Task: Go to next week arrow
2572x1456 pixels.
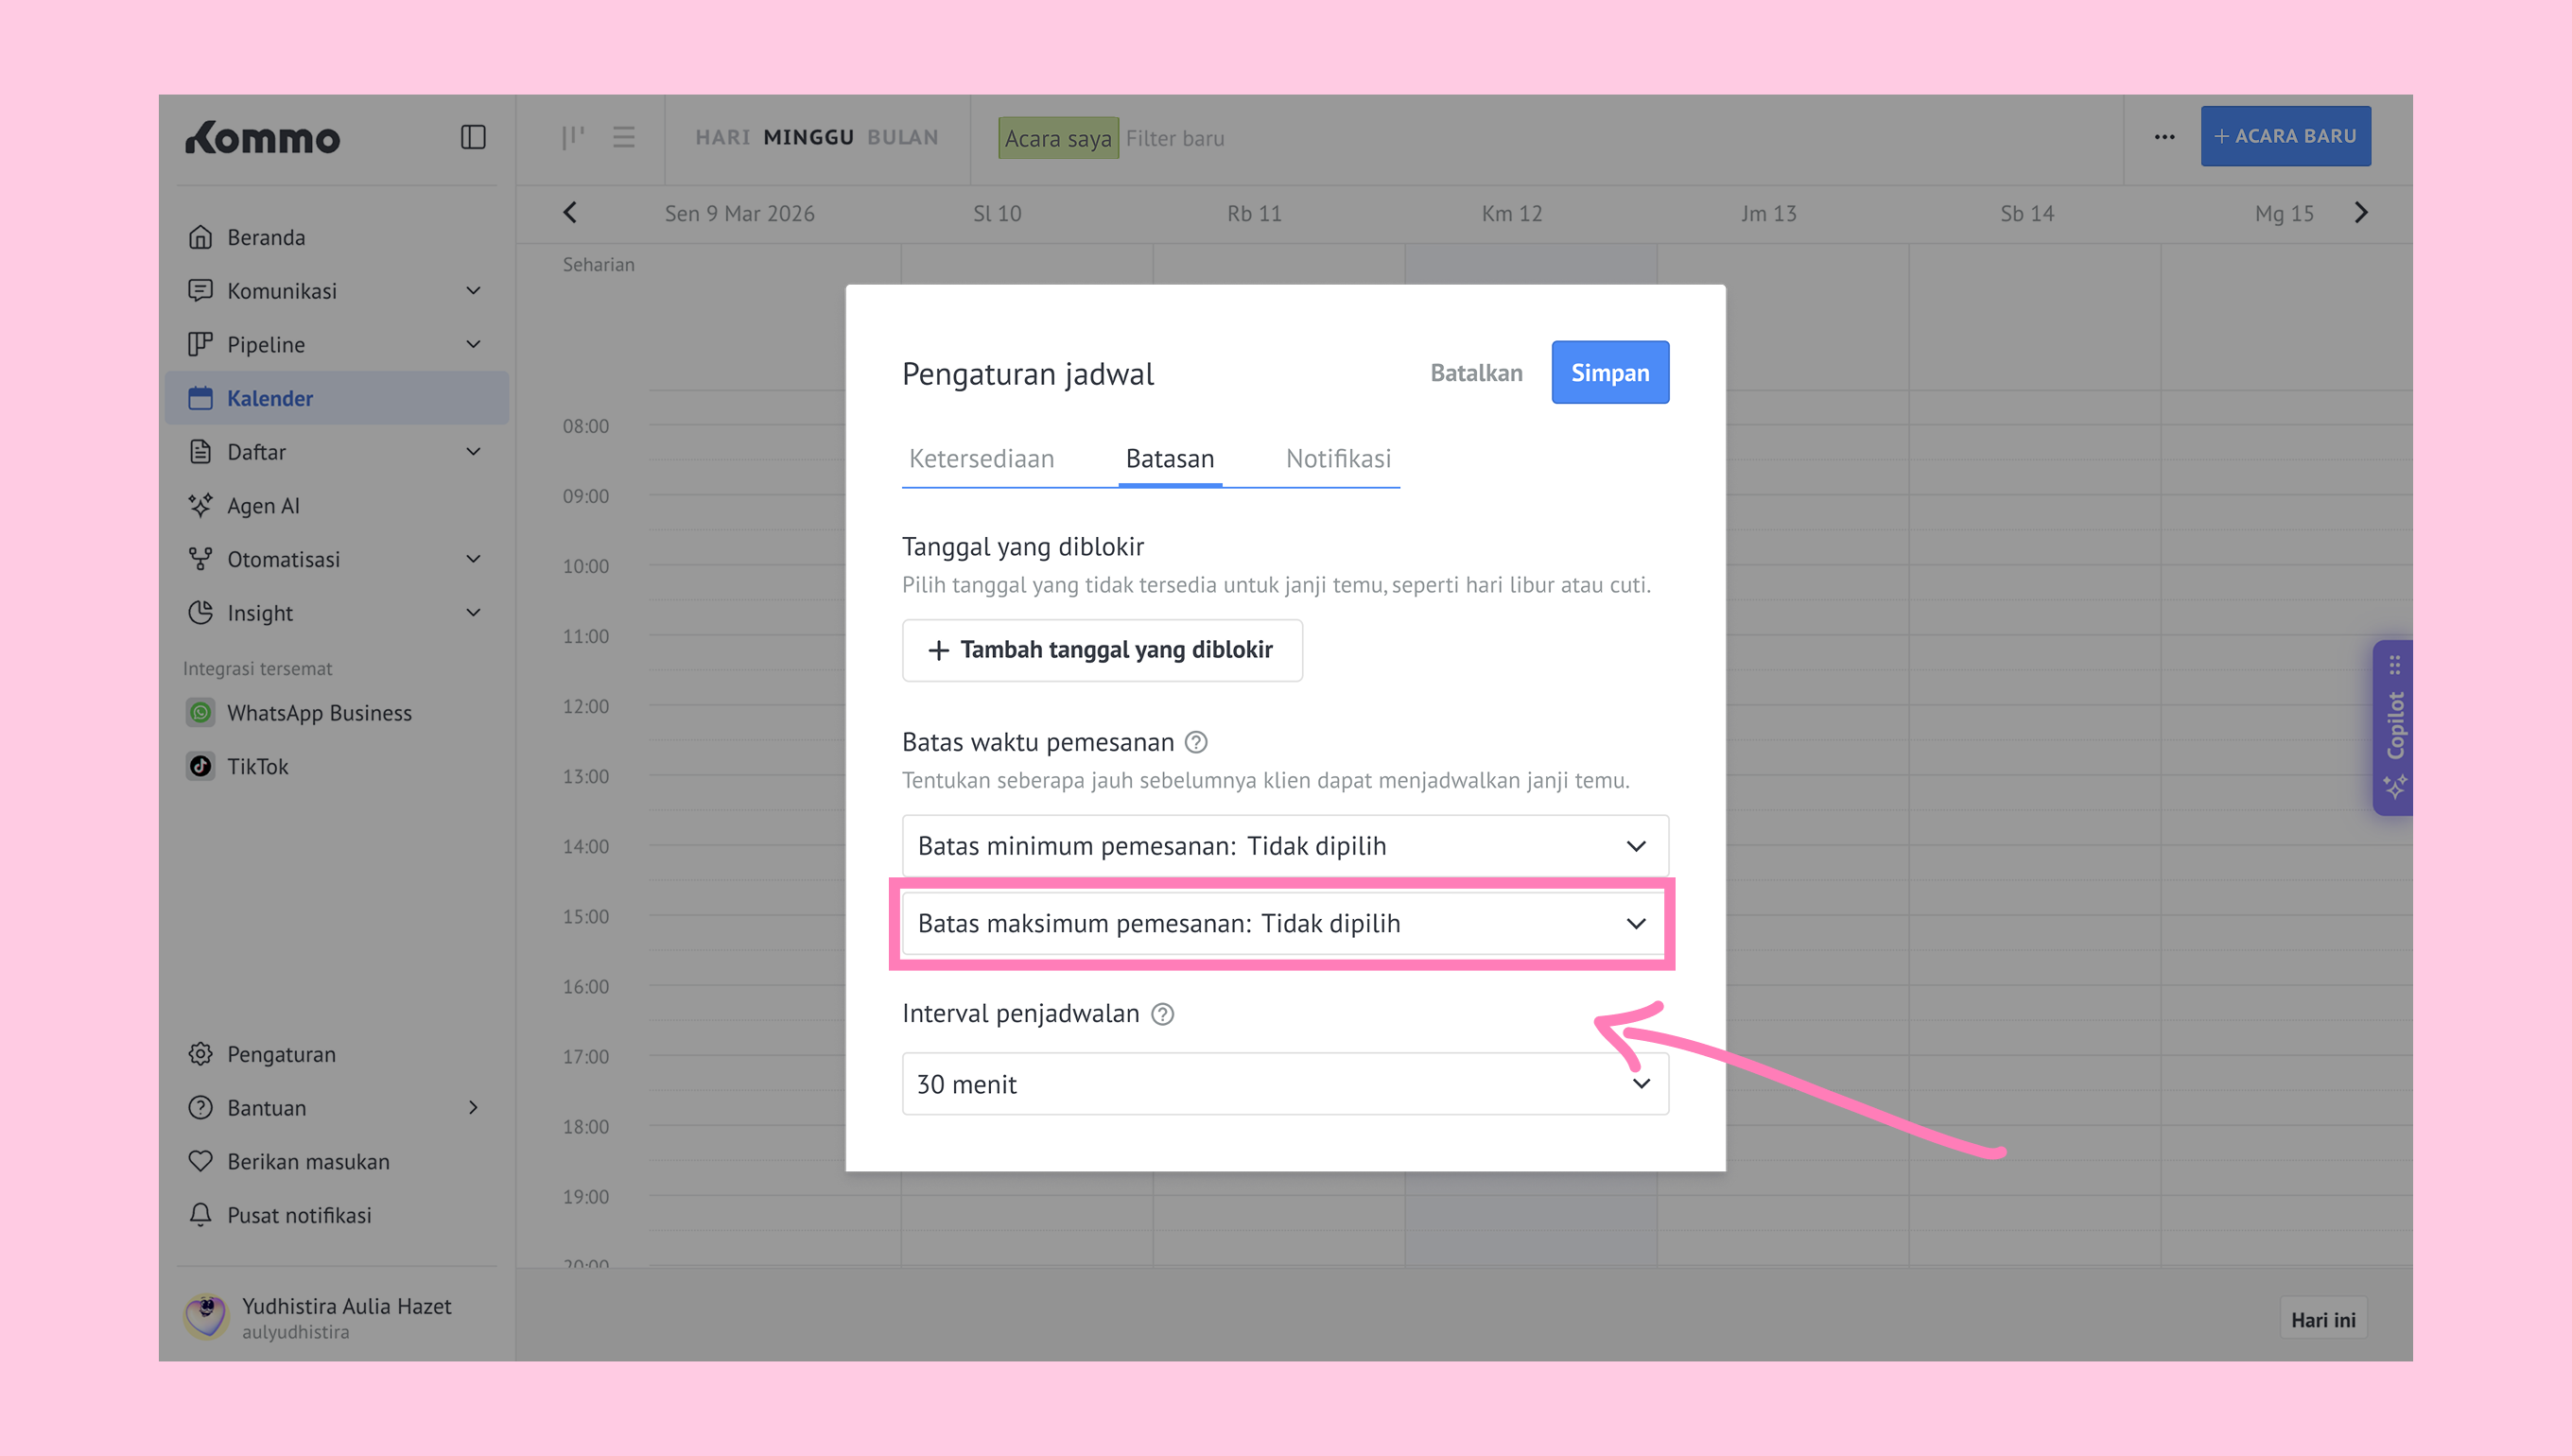Action: [x=2361, y=213]
